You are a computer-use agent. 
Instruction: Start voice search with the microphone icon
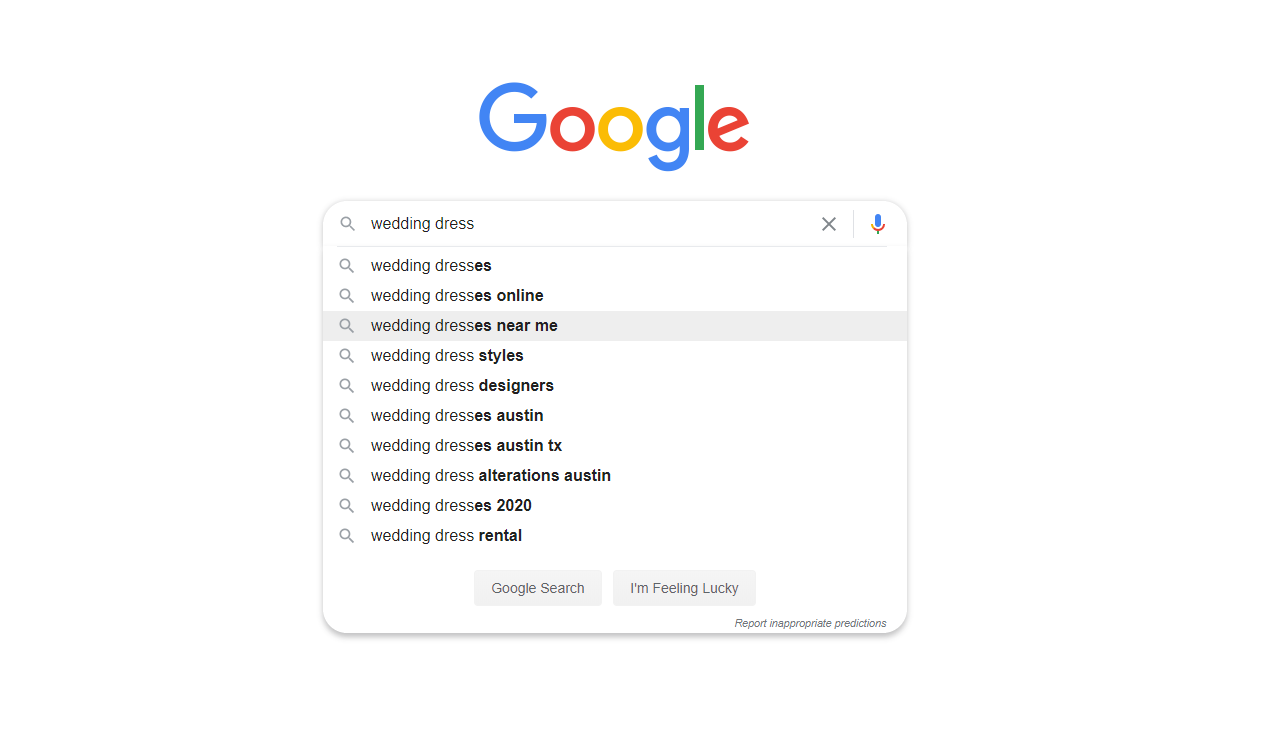click(x=878, y=224)
